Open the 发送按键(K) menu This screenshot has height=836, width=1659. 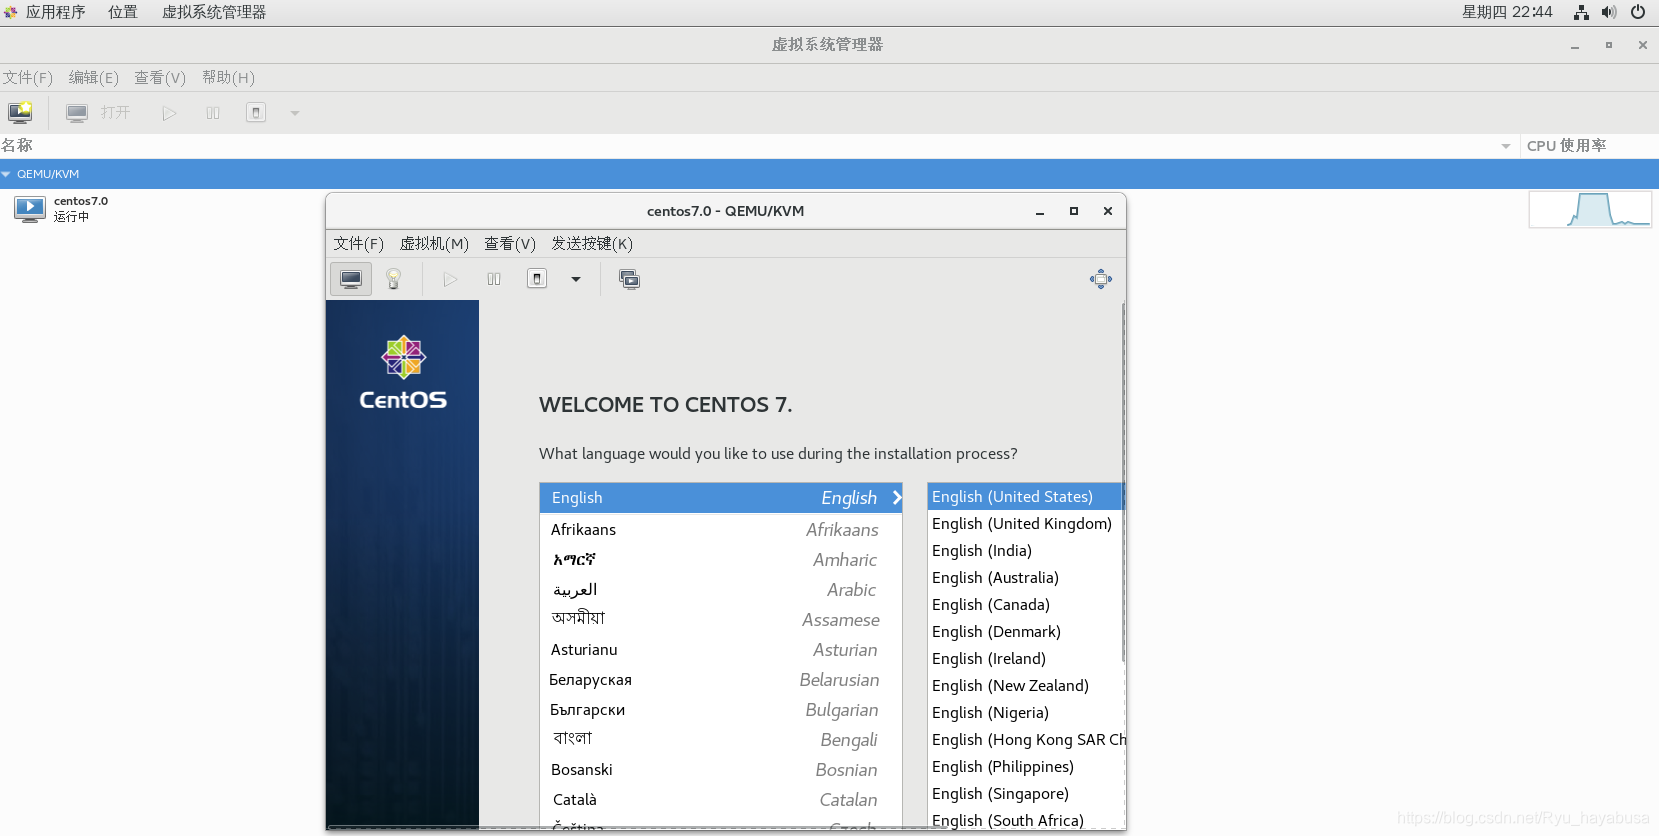click(x=592, y=243)
